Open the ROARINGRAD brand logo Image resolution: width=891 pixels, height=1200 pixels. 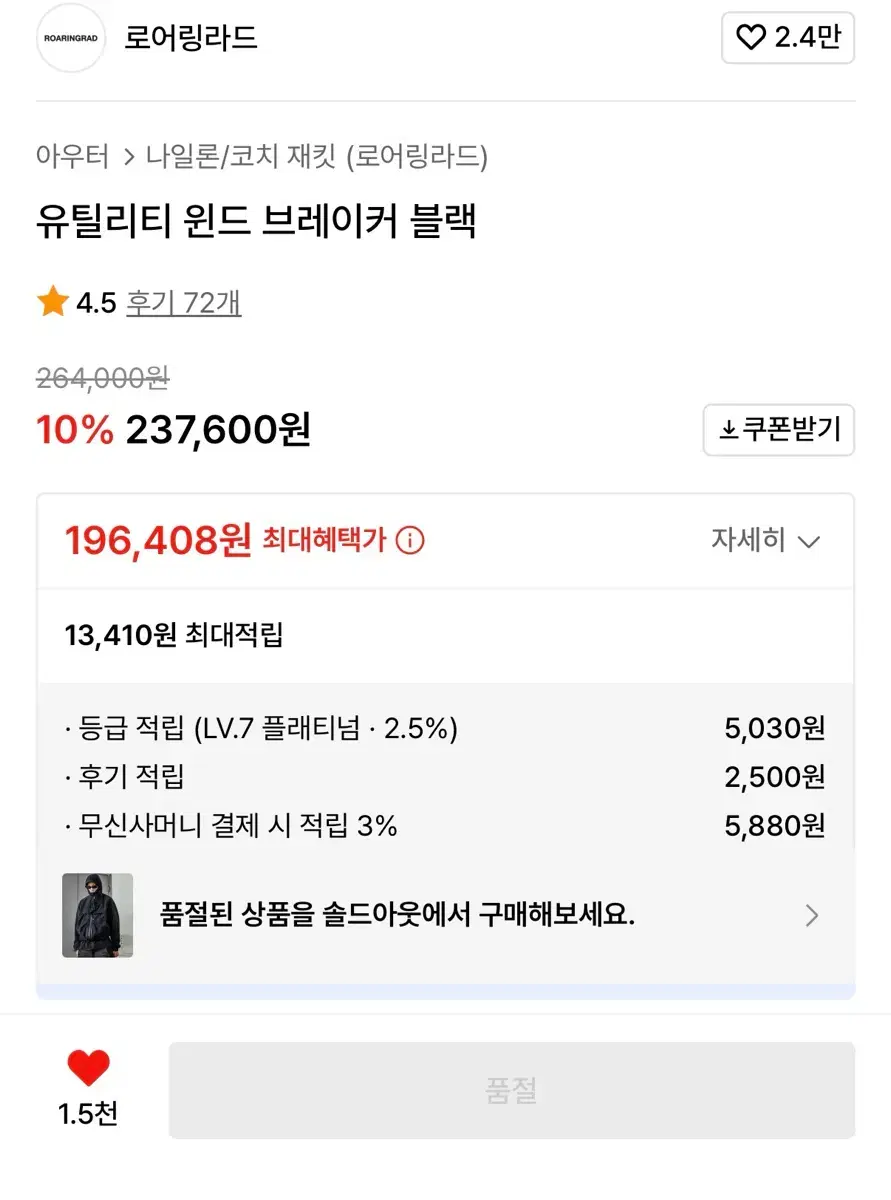[x=71, y=38]
